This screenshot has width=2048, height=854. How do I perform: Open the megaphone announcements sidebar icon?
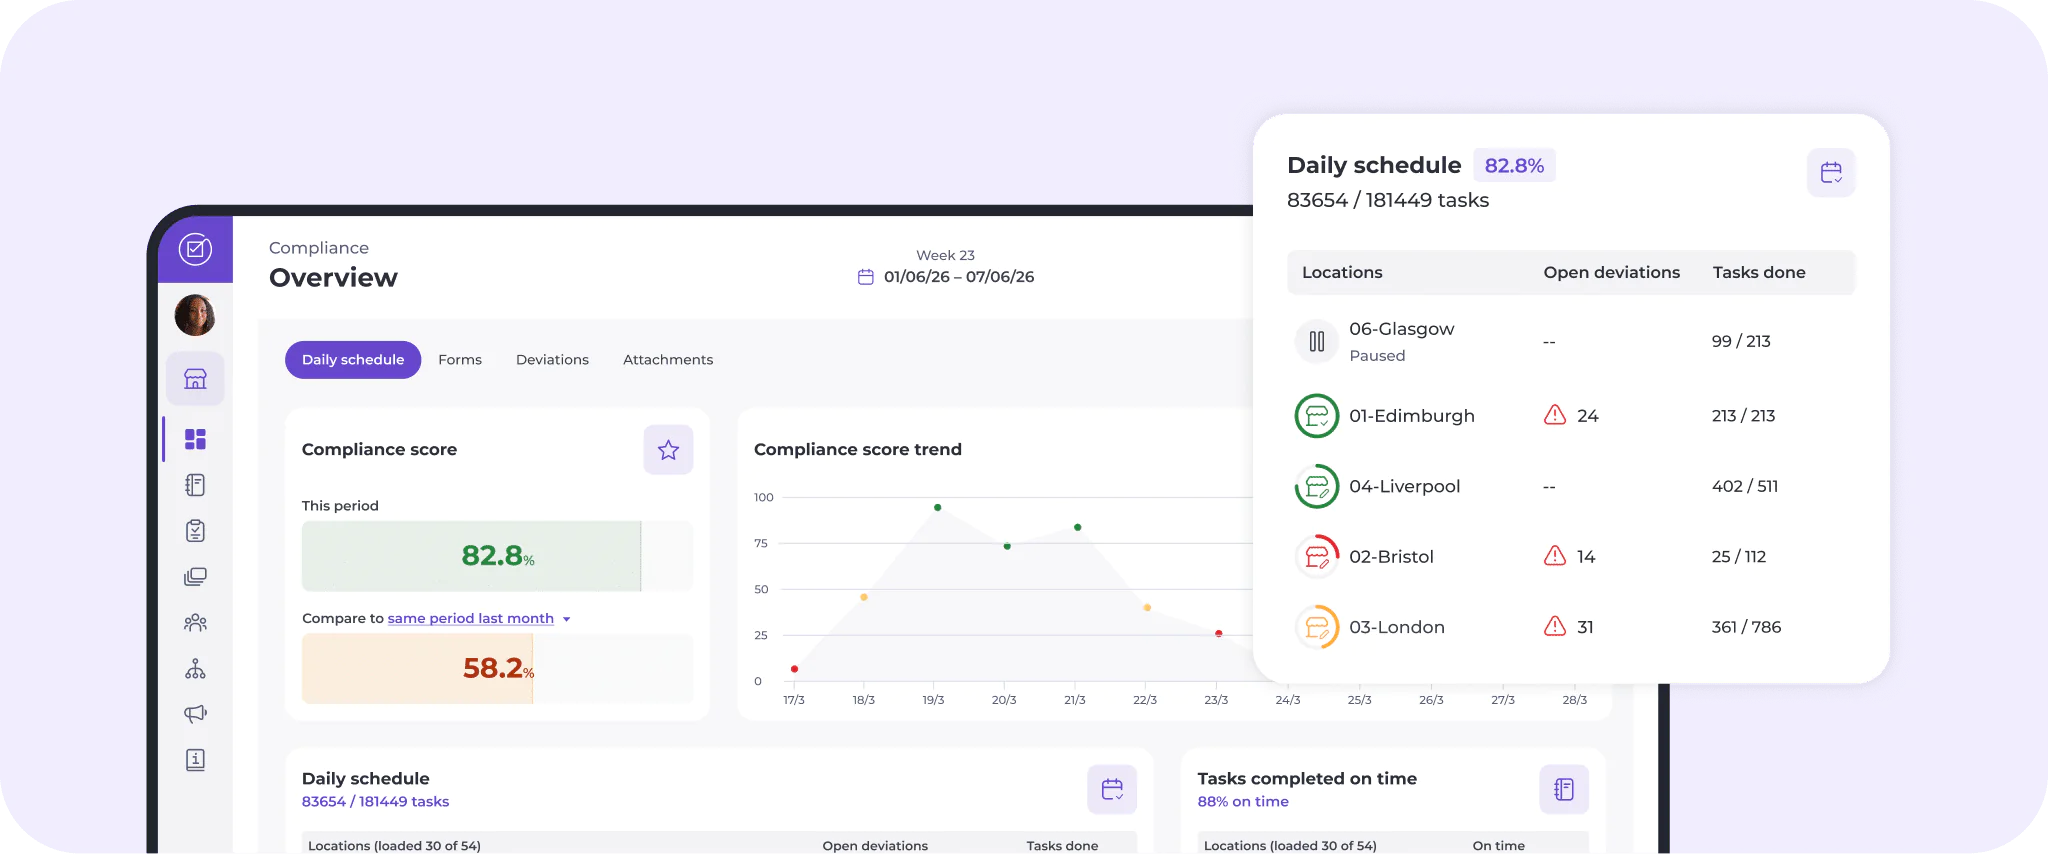click(x=195, y=714)
